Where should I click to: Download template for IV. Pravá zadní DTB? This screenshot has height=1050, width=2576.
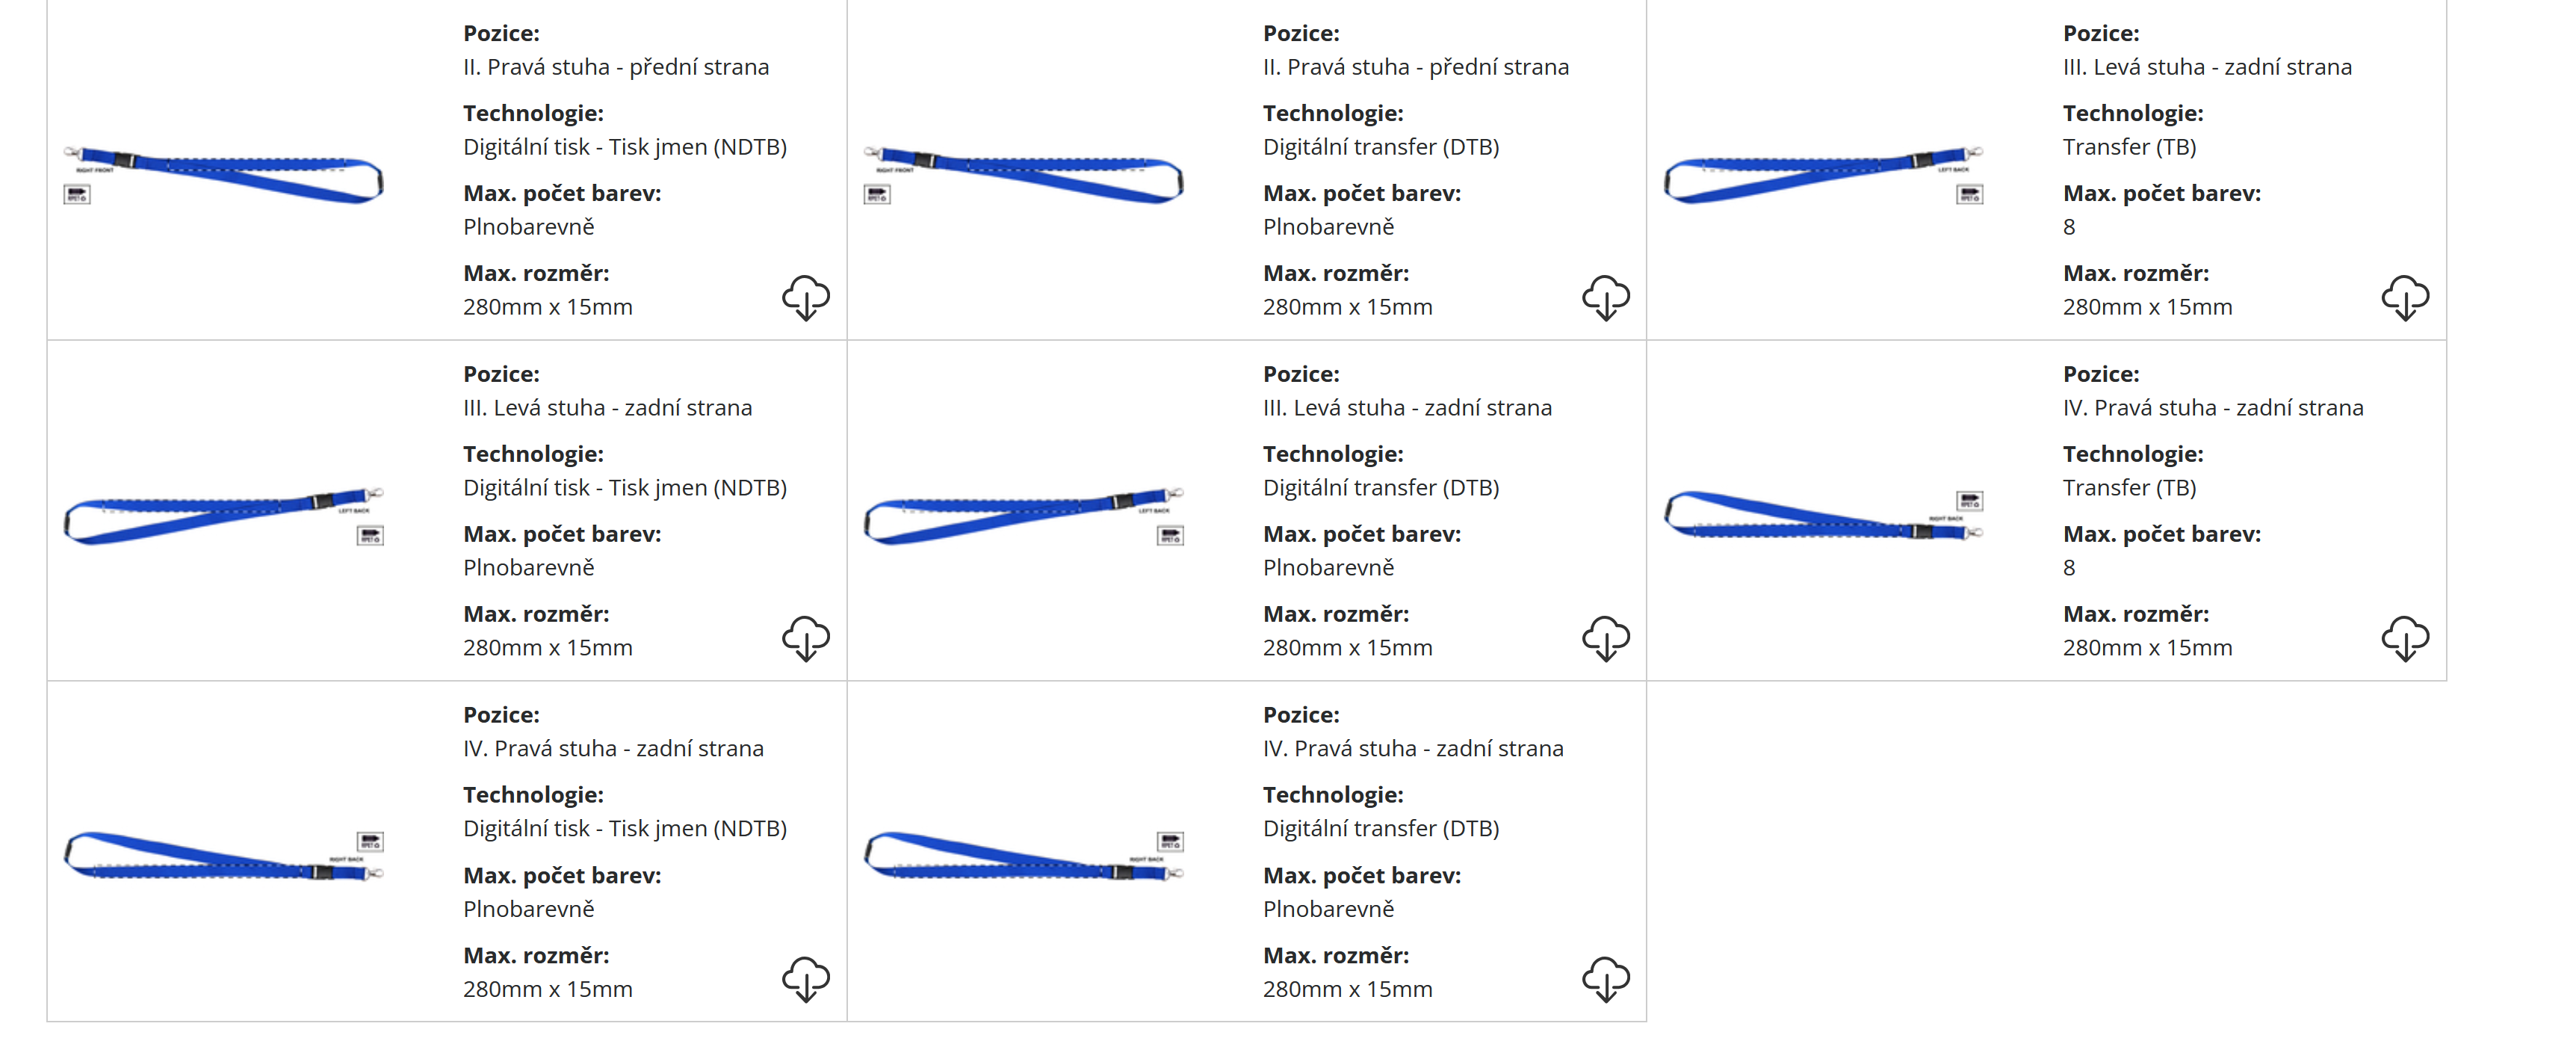coord(1605,979)
